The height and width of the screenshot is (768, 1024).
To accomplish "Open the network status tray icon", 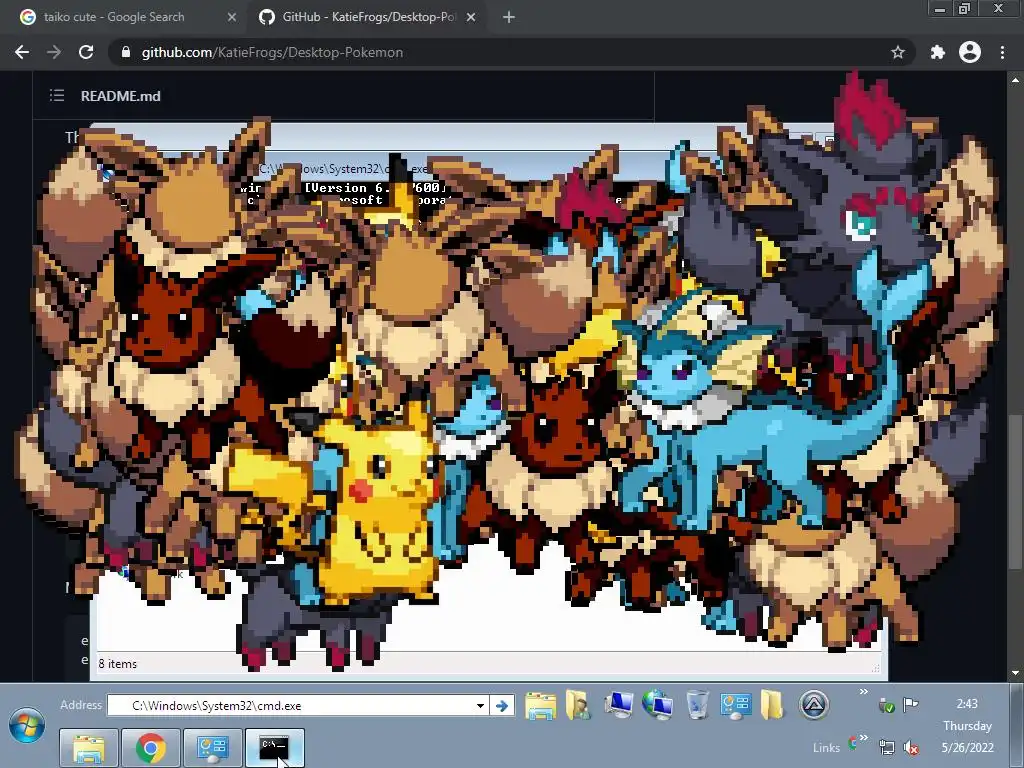I will pos(886,747).
